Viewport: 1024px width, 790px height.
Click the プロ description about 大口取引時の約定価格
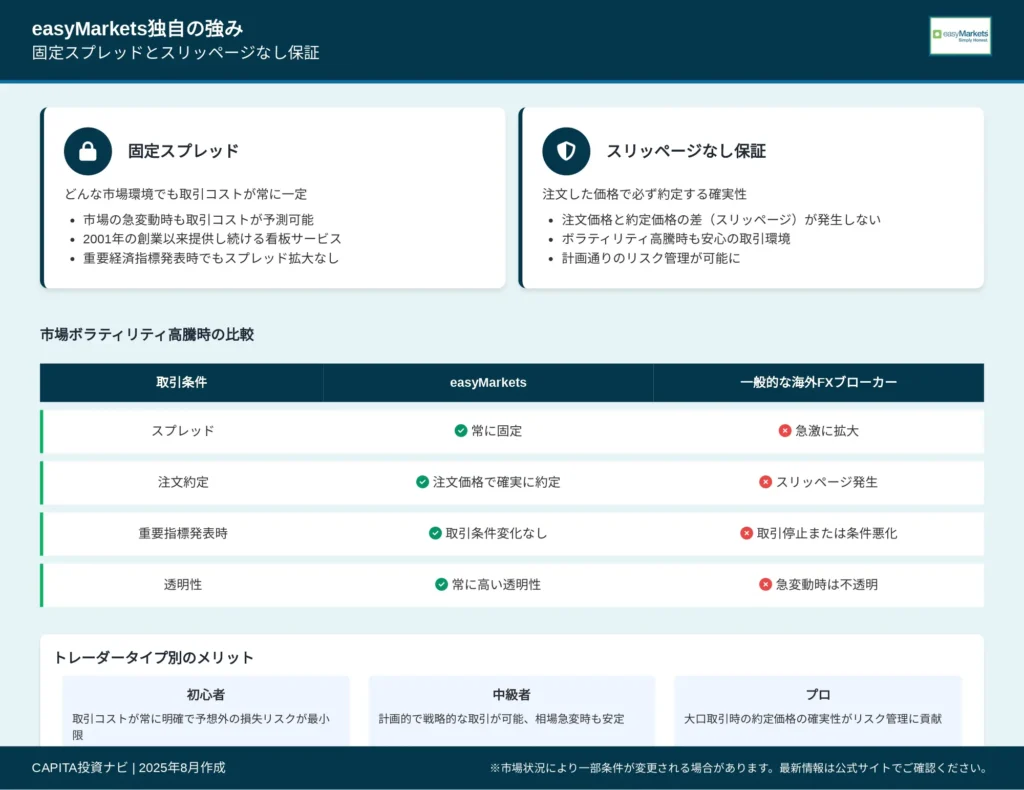point(813,719)
